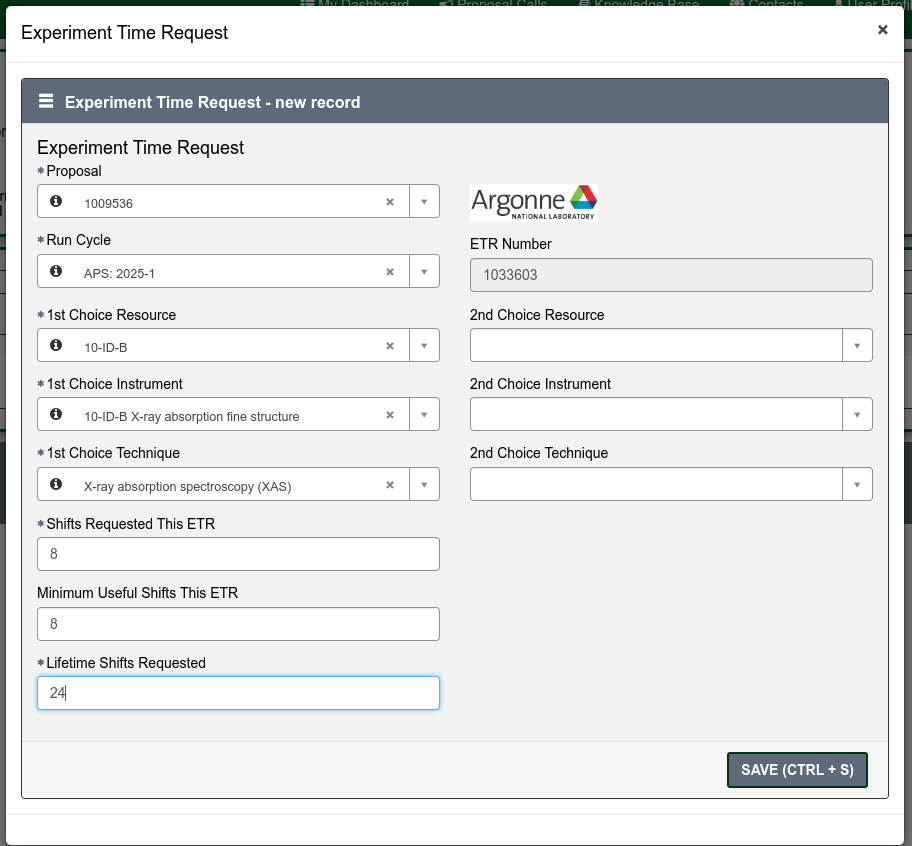Expand the Proposal dropdown
Image resolution: width=912 pixels, height=846 pixels.
(x=424, y=202)
